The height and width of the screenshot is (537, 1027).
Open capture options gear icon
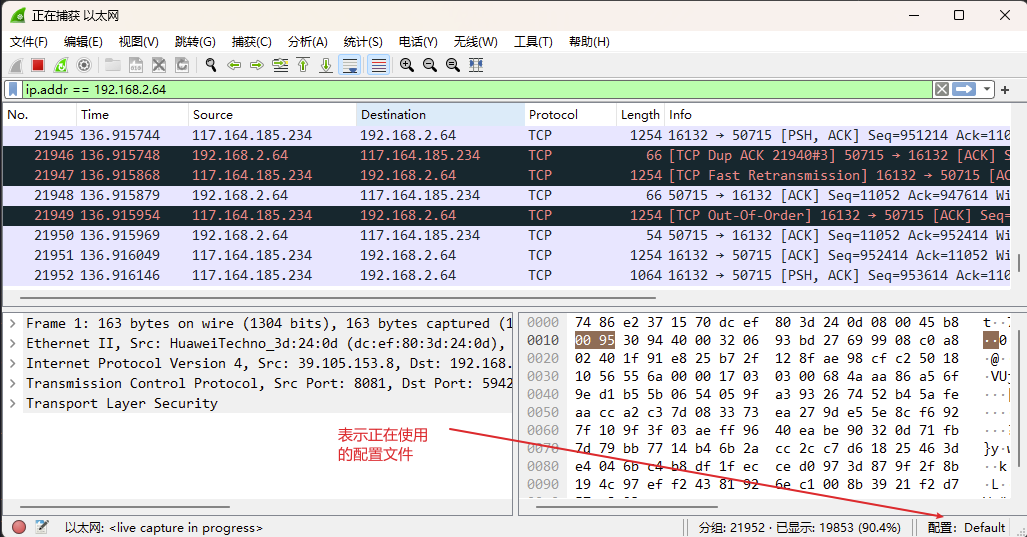(x=84, y=65)
